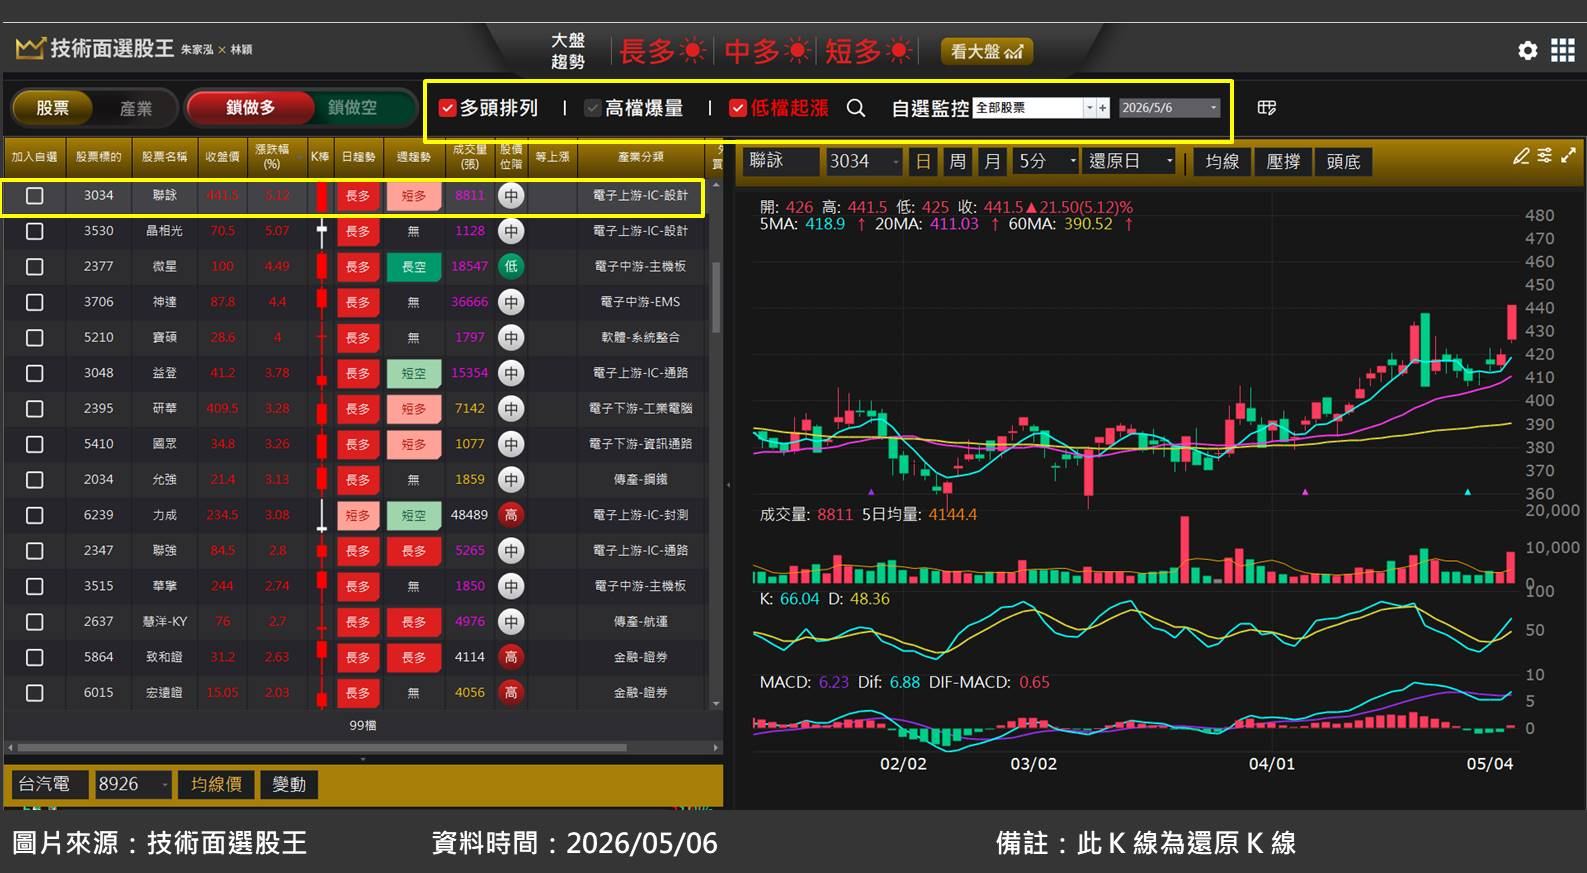Click 長多 daily trend tag for 3034
Viewport: 1587px width, 873px height.
[358, 196]
